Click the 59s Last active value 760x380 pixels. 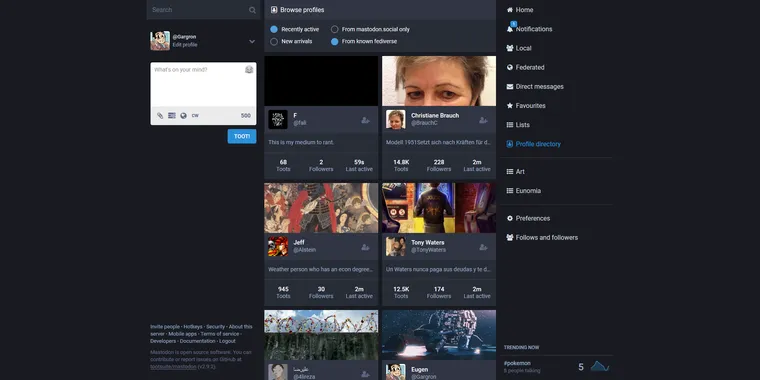pyautogui.click(x=359, y=162)
